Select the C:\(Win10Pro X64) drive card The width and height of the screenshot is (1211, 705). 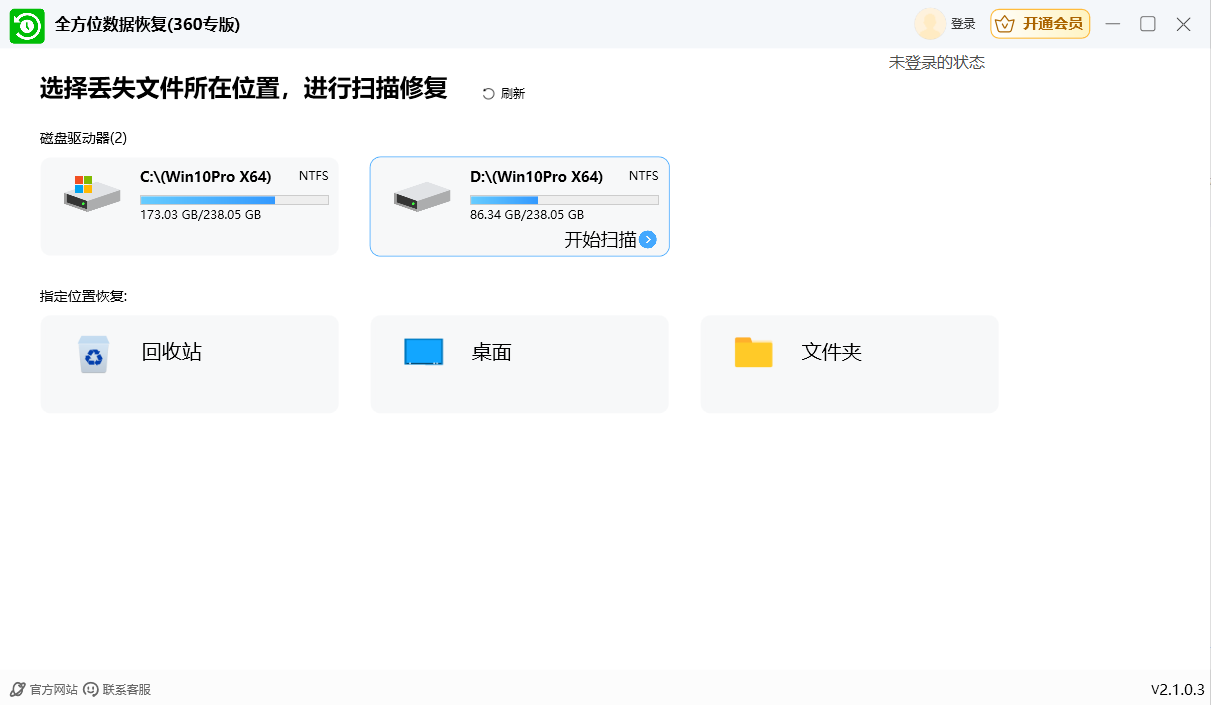click(x=189, y=206)
